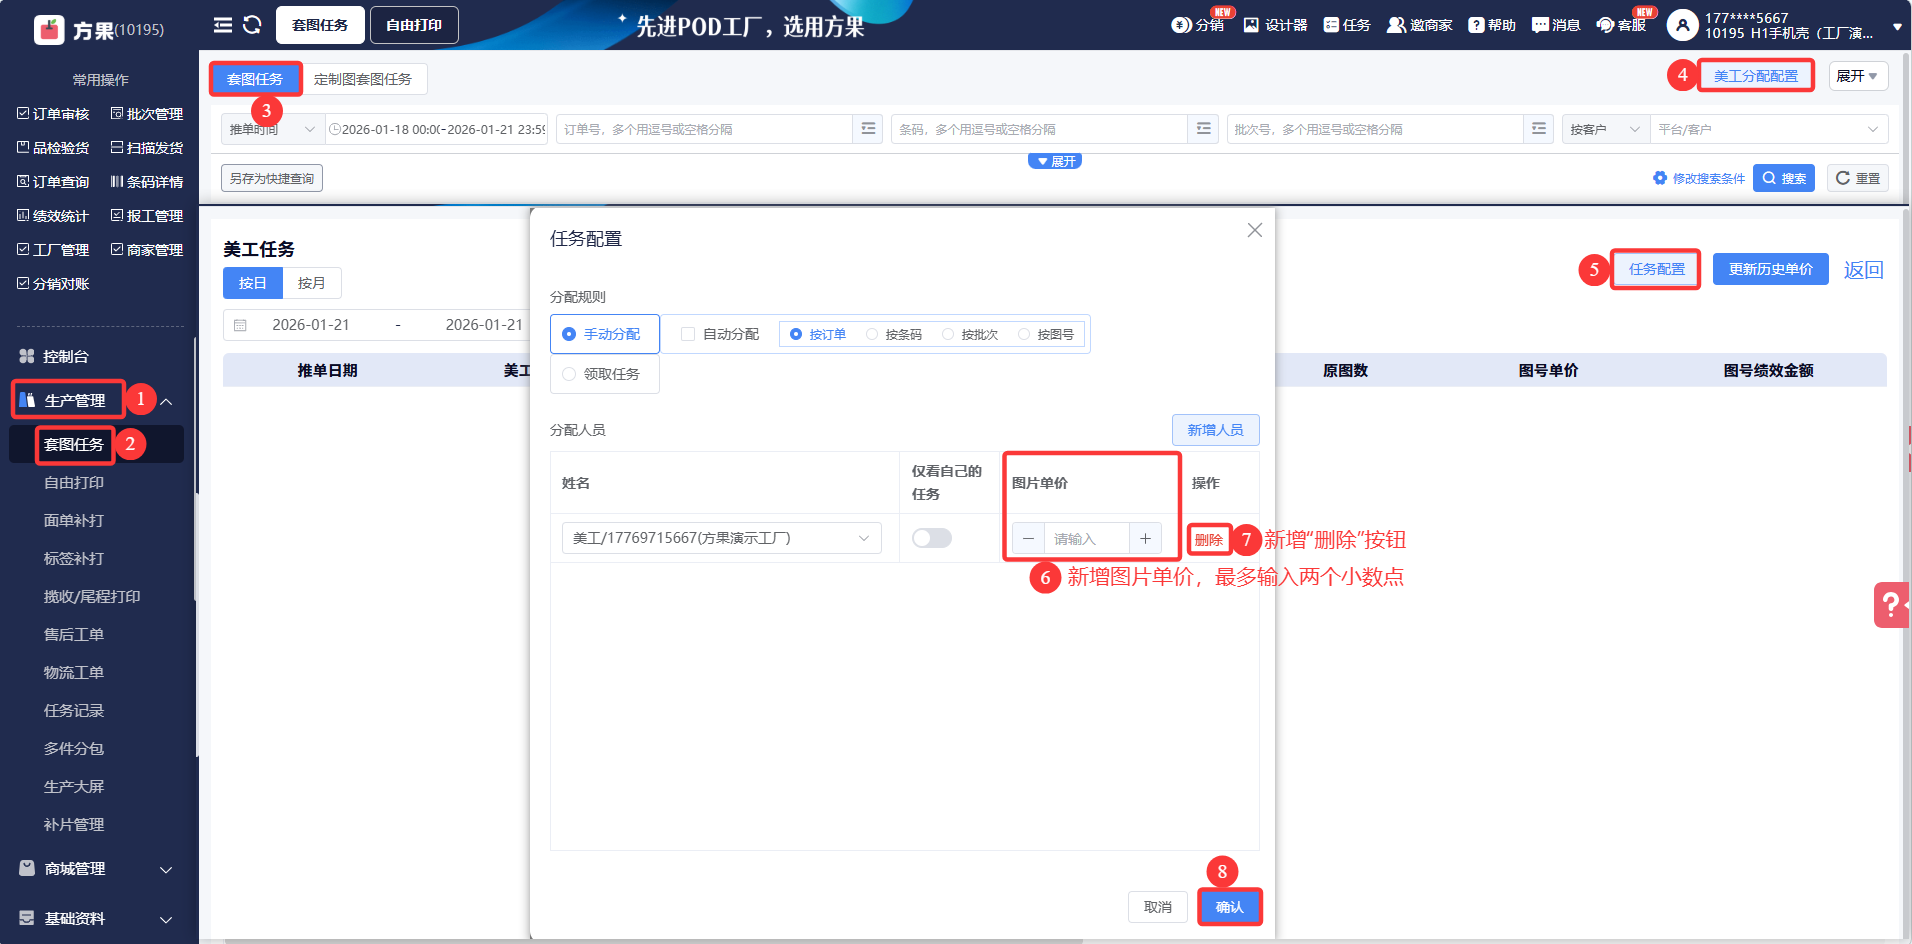1912x944 pixels.
Task: Open the 分销对账 shortcut
Action: (53, 284)
